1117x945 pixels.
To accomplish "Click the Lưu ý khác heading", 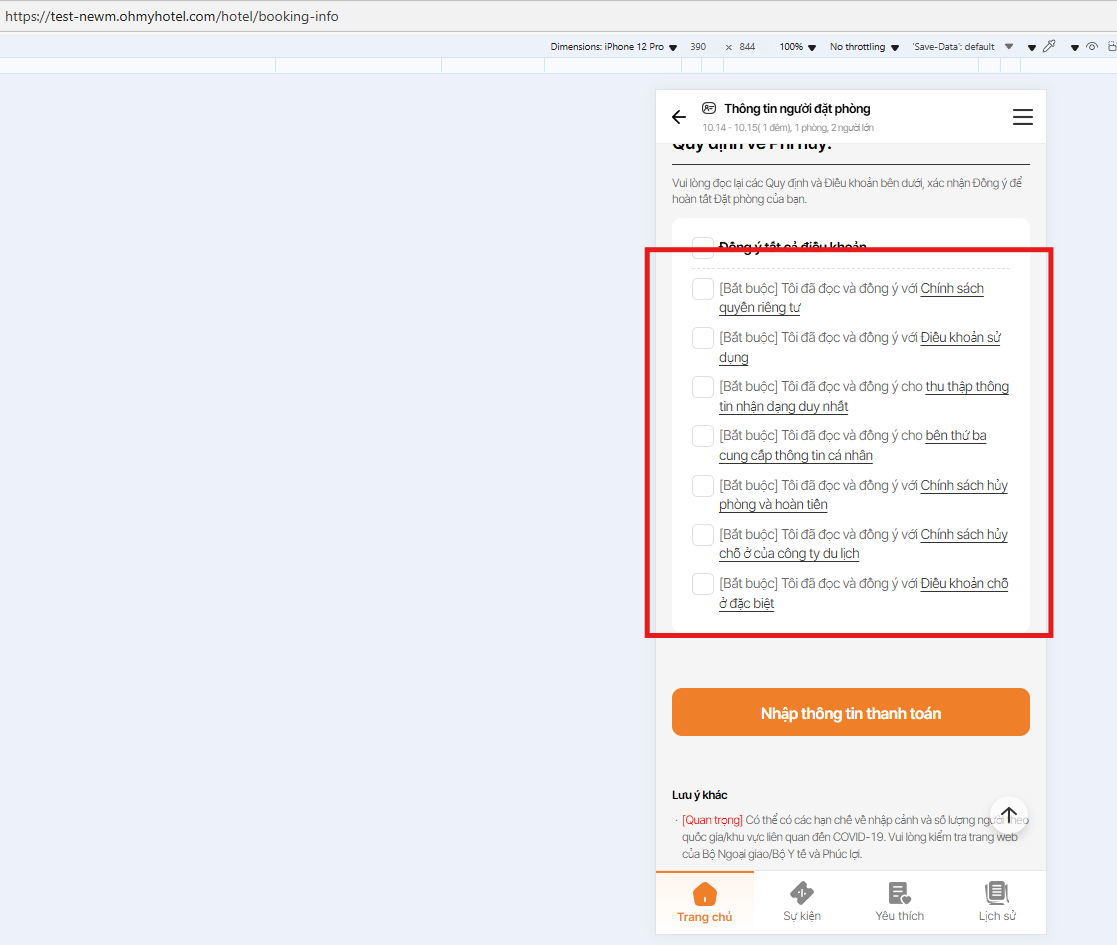I will point(700,795).
